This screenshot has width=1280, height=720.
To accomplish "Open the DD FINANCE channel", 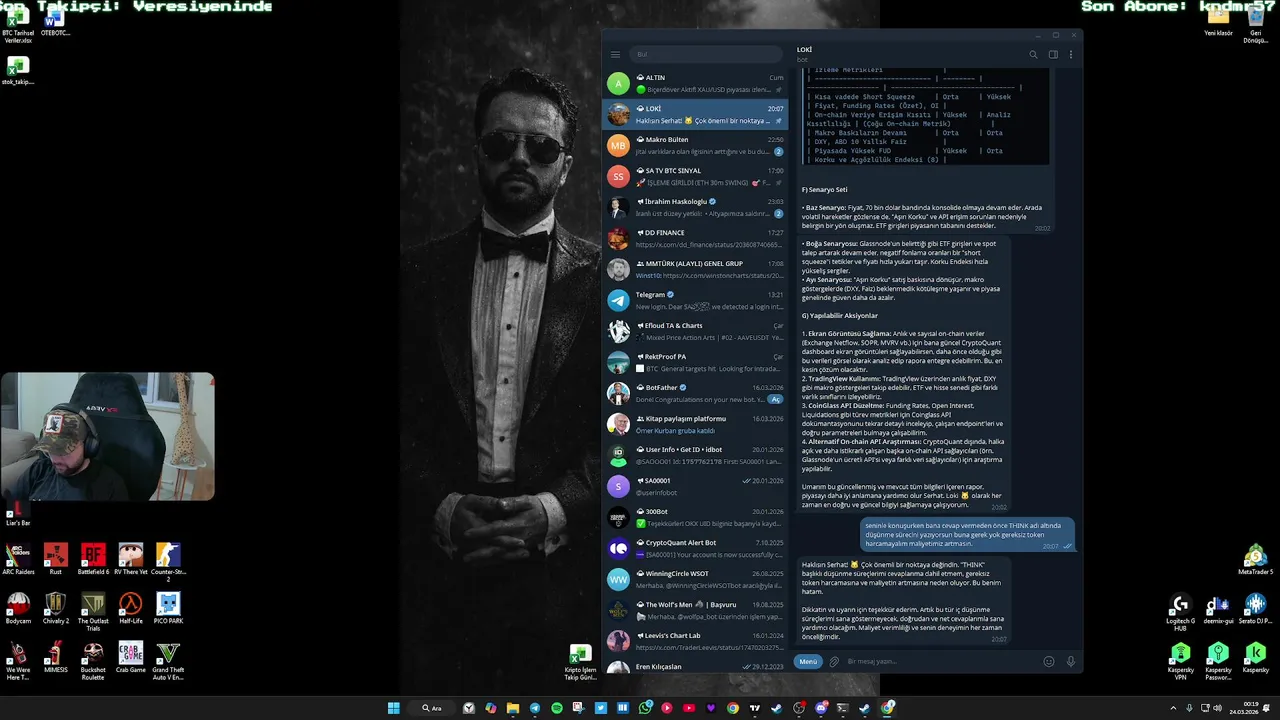I will click(695, 238).
